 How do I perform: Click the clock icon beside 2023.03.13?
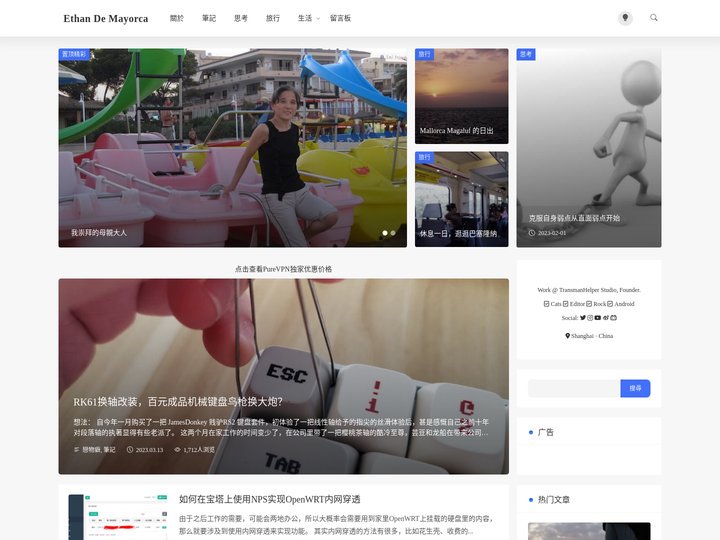tap(130, 450)
